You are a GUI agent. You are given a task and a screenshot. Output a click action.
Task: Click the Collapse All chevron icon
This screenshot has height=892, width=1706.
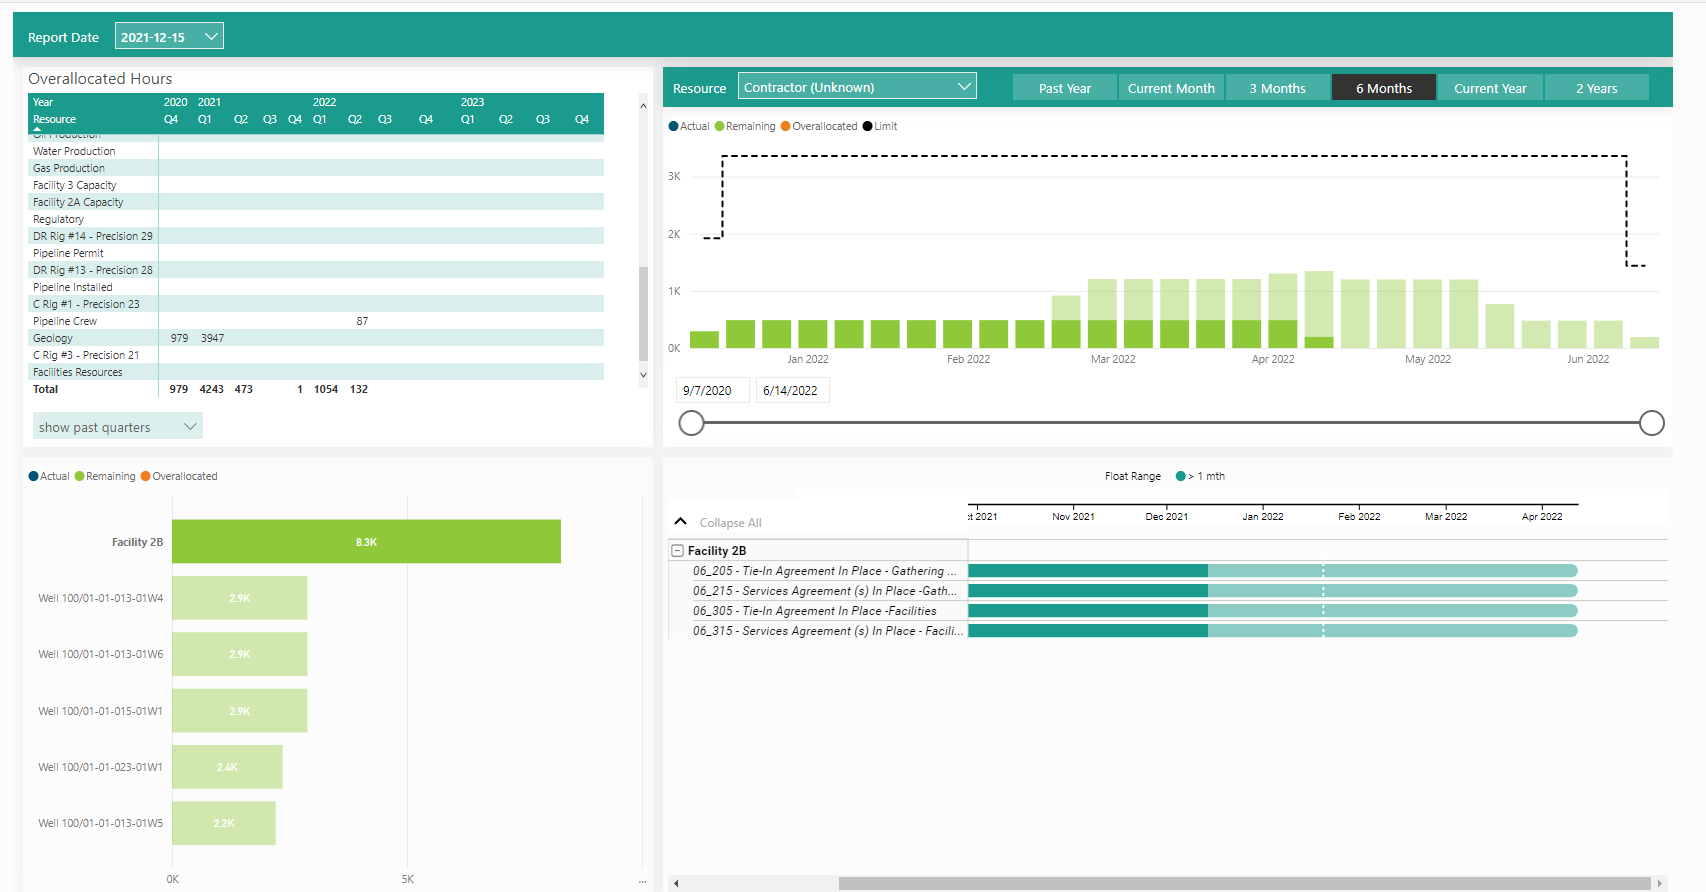click(681, 522)
